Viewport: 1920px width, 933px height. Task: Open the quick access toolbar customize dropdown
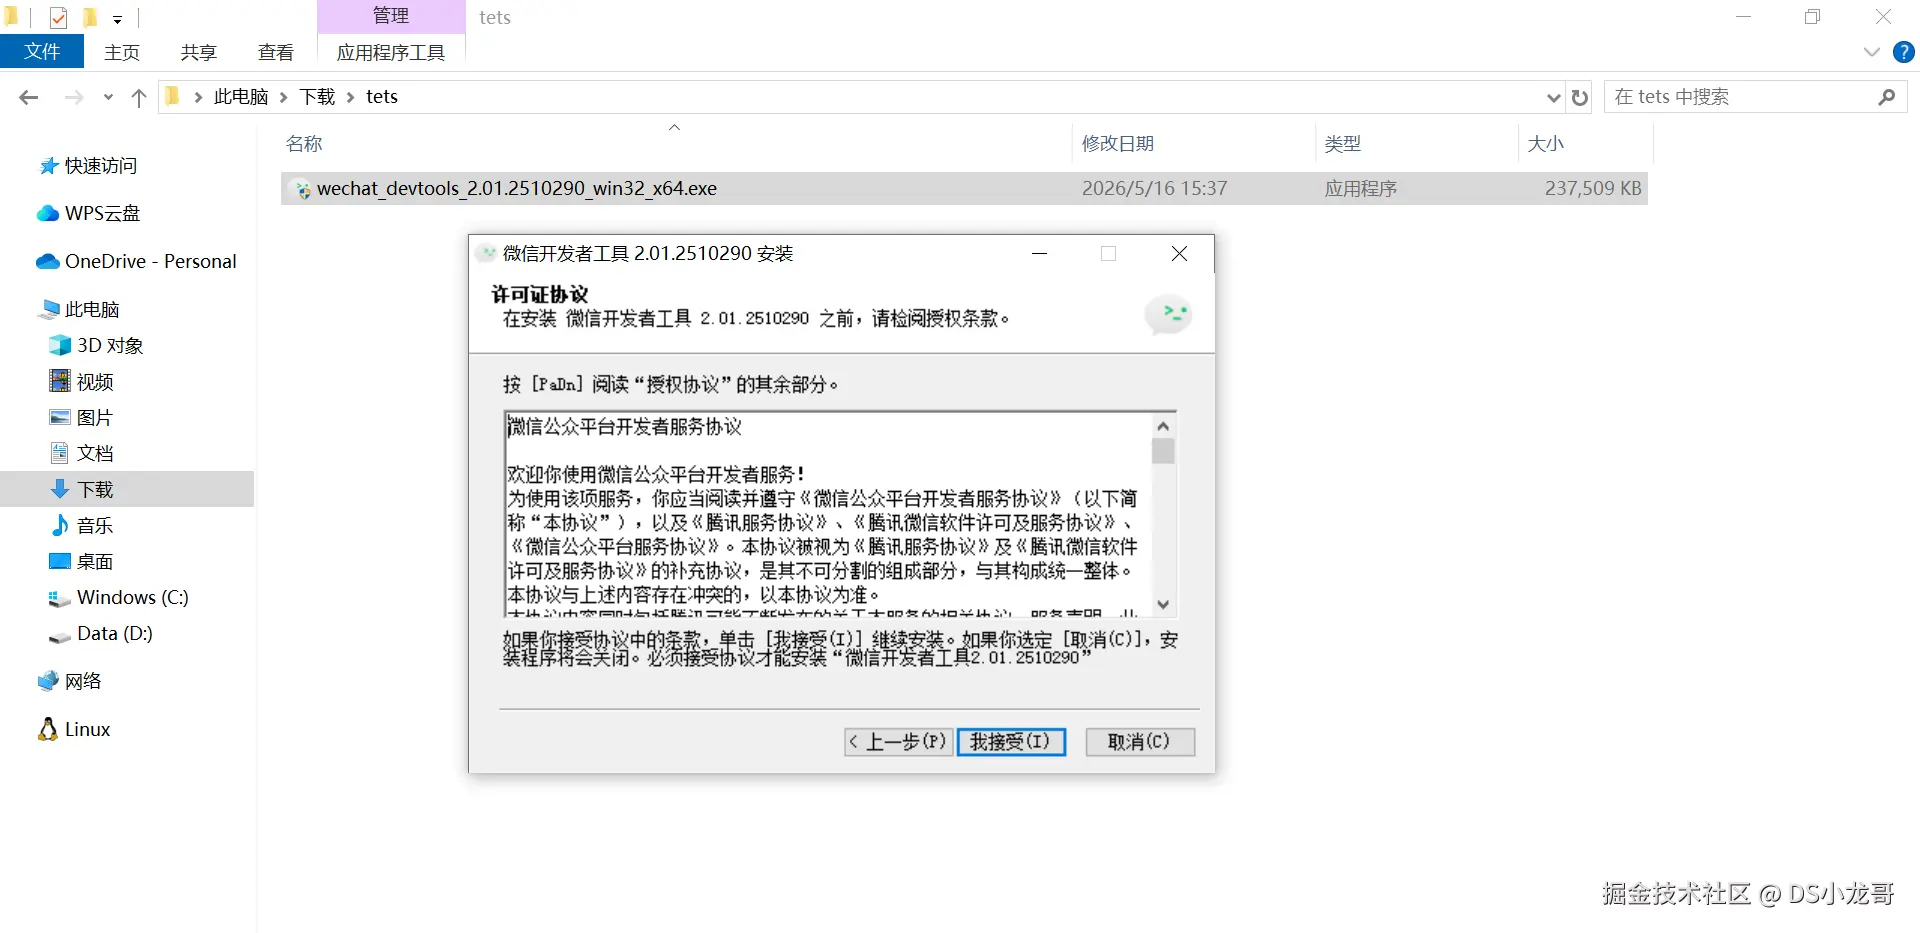(x=117, y=19)
